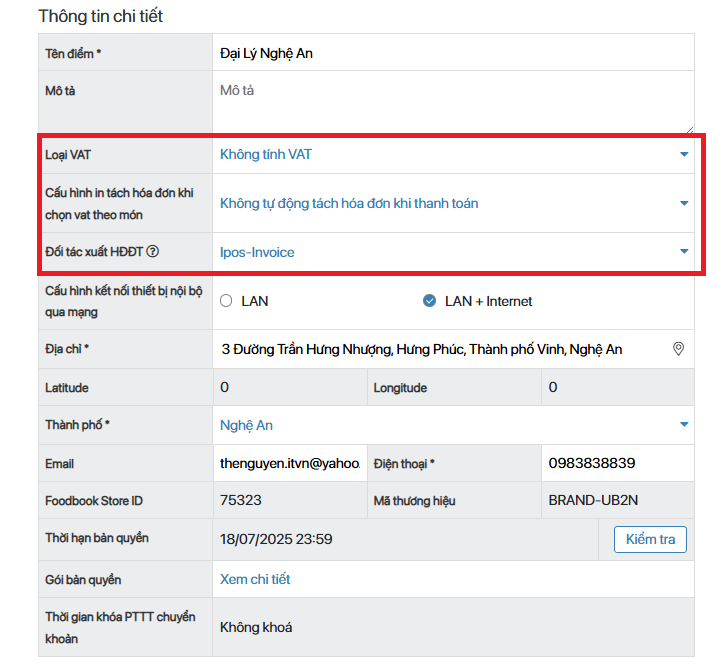Click the Kiểm tra button

(650, 540)
